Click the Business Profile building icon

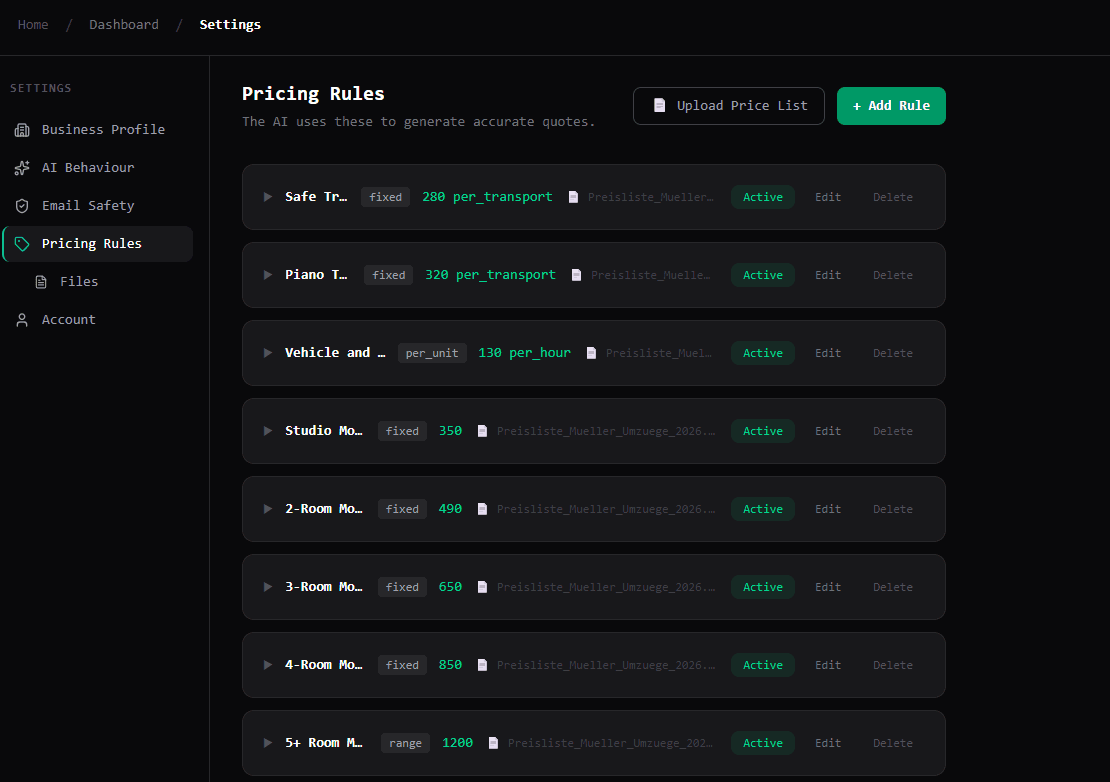(x=22, y=130)
